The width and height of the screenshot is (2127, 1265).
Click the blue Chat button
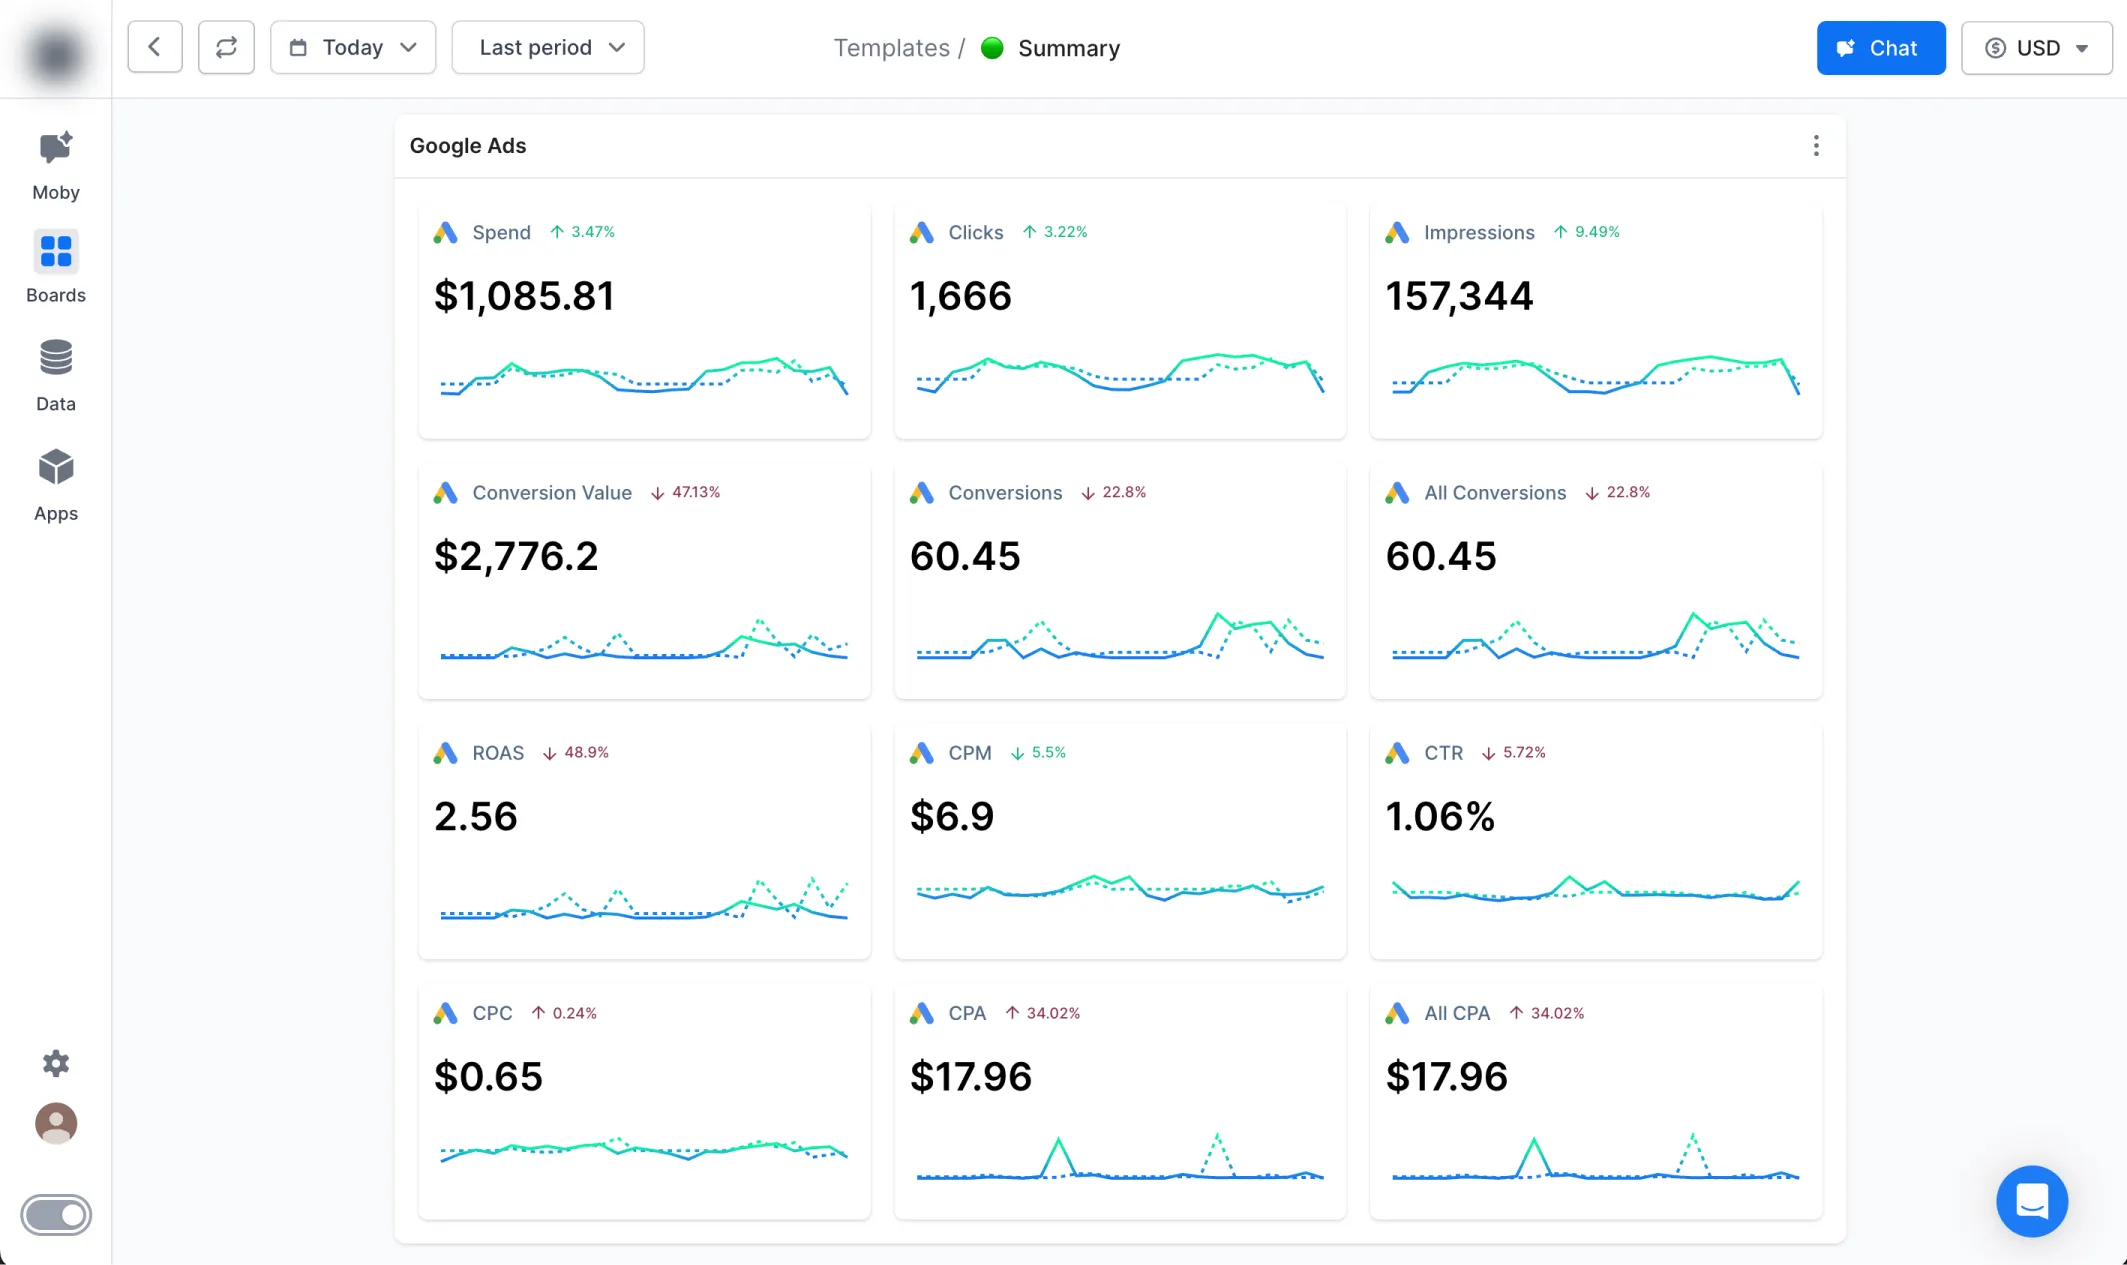1880,48
